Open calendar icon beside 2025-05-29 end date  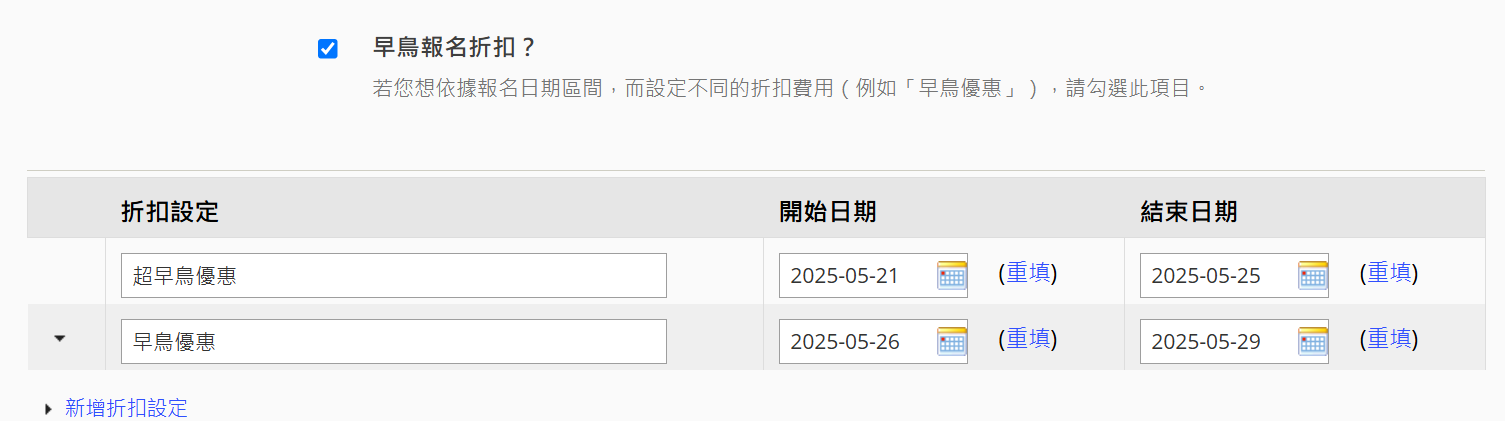pos(1313,342)
